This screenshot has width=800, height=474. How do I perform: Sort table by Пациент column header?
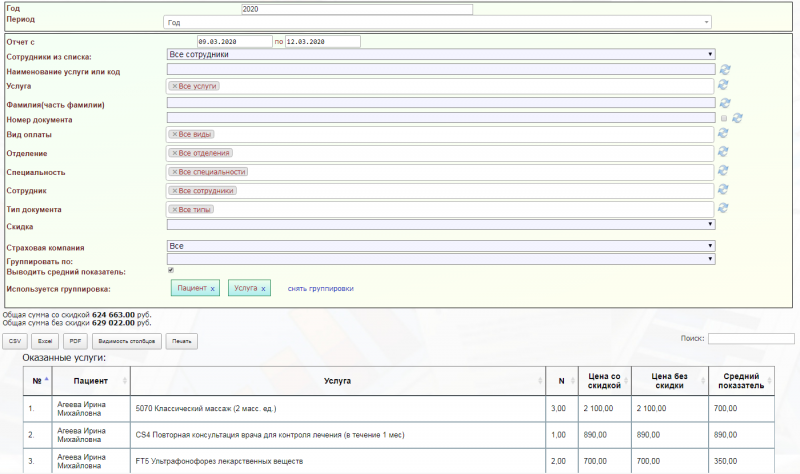tap(91, 380)
